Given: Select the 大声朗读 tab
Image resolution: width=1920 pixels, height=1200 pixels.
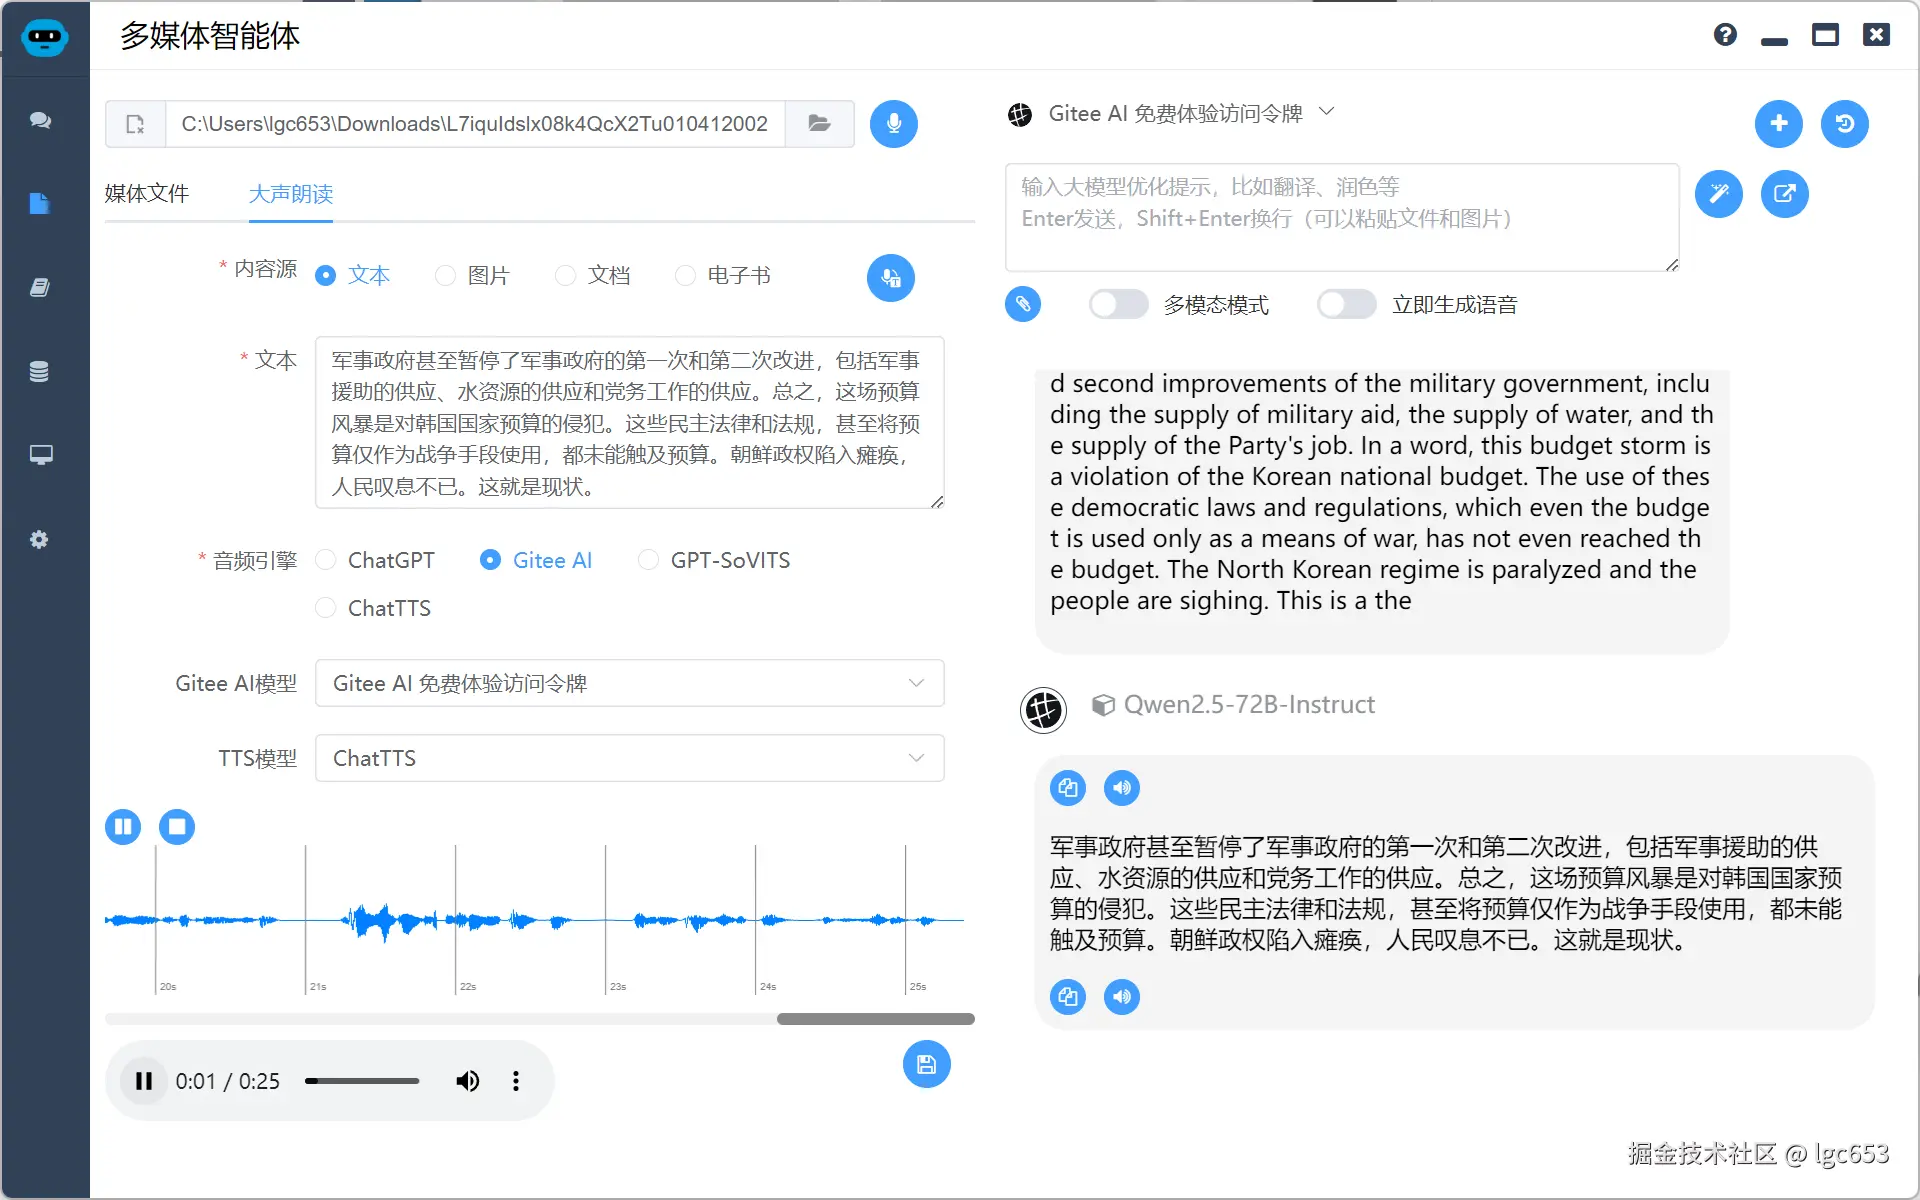Looking at the screenshot, I should pyautogui.click(x=290, y=194).
